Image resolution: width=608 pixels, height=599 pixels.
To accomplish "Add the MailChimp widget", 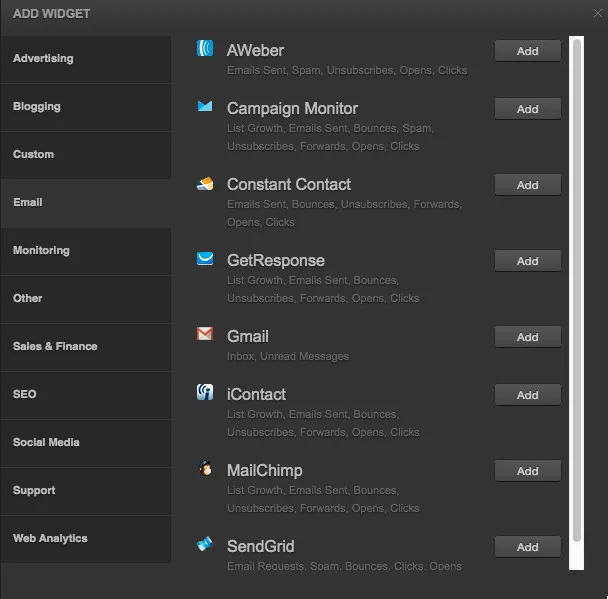I will pos(527,471).
